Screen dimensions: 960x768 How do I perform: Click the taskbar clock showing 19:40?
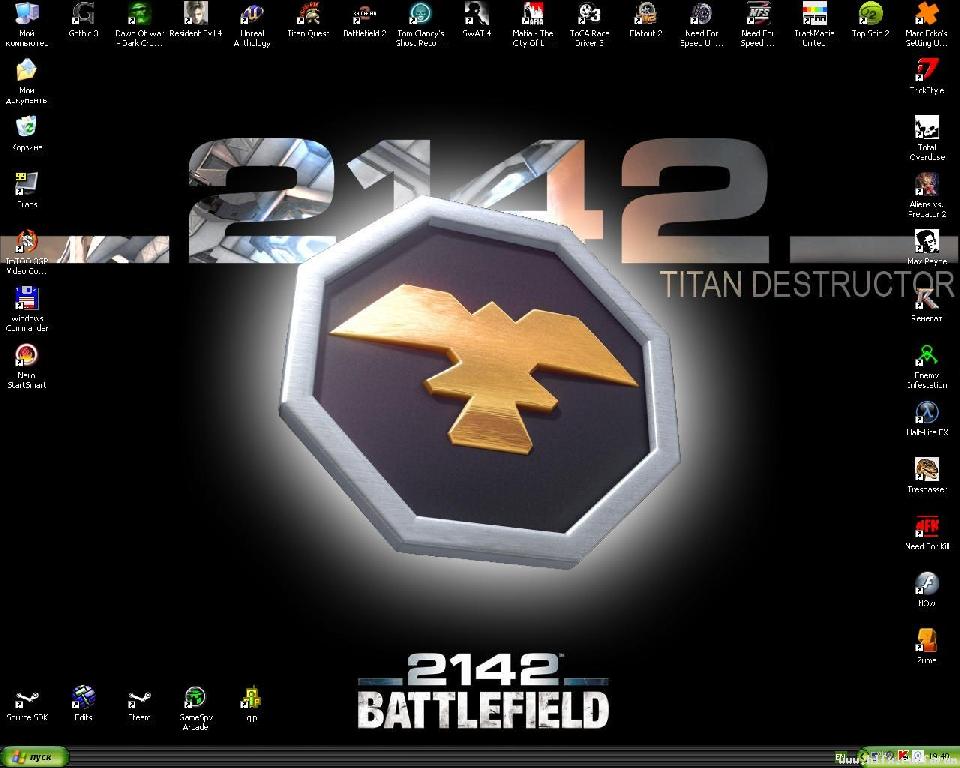[x=939, y=758]
